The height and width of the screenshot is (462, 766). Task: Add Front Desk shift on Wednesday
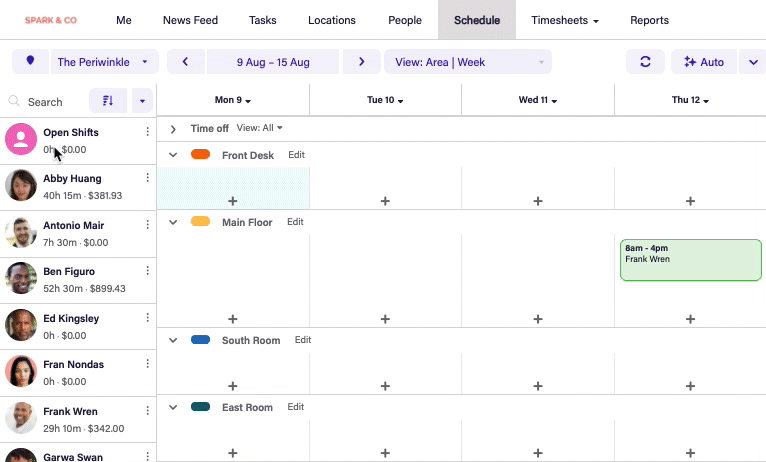click(x=538, y=201)
